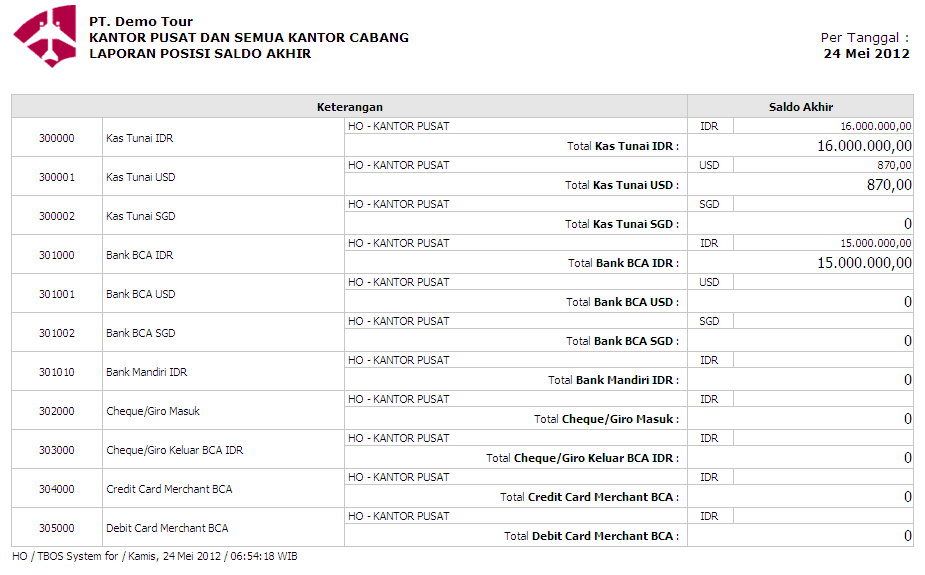Click the Keterangan column header
Image resolution: width=925 pixels, height=575 pixels.
tap(349, 107)
